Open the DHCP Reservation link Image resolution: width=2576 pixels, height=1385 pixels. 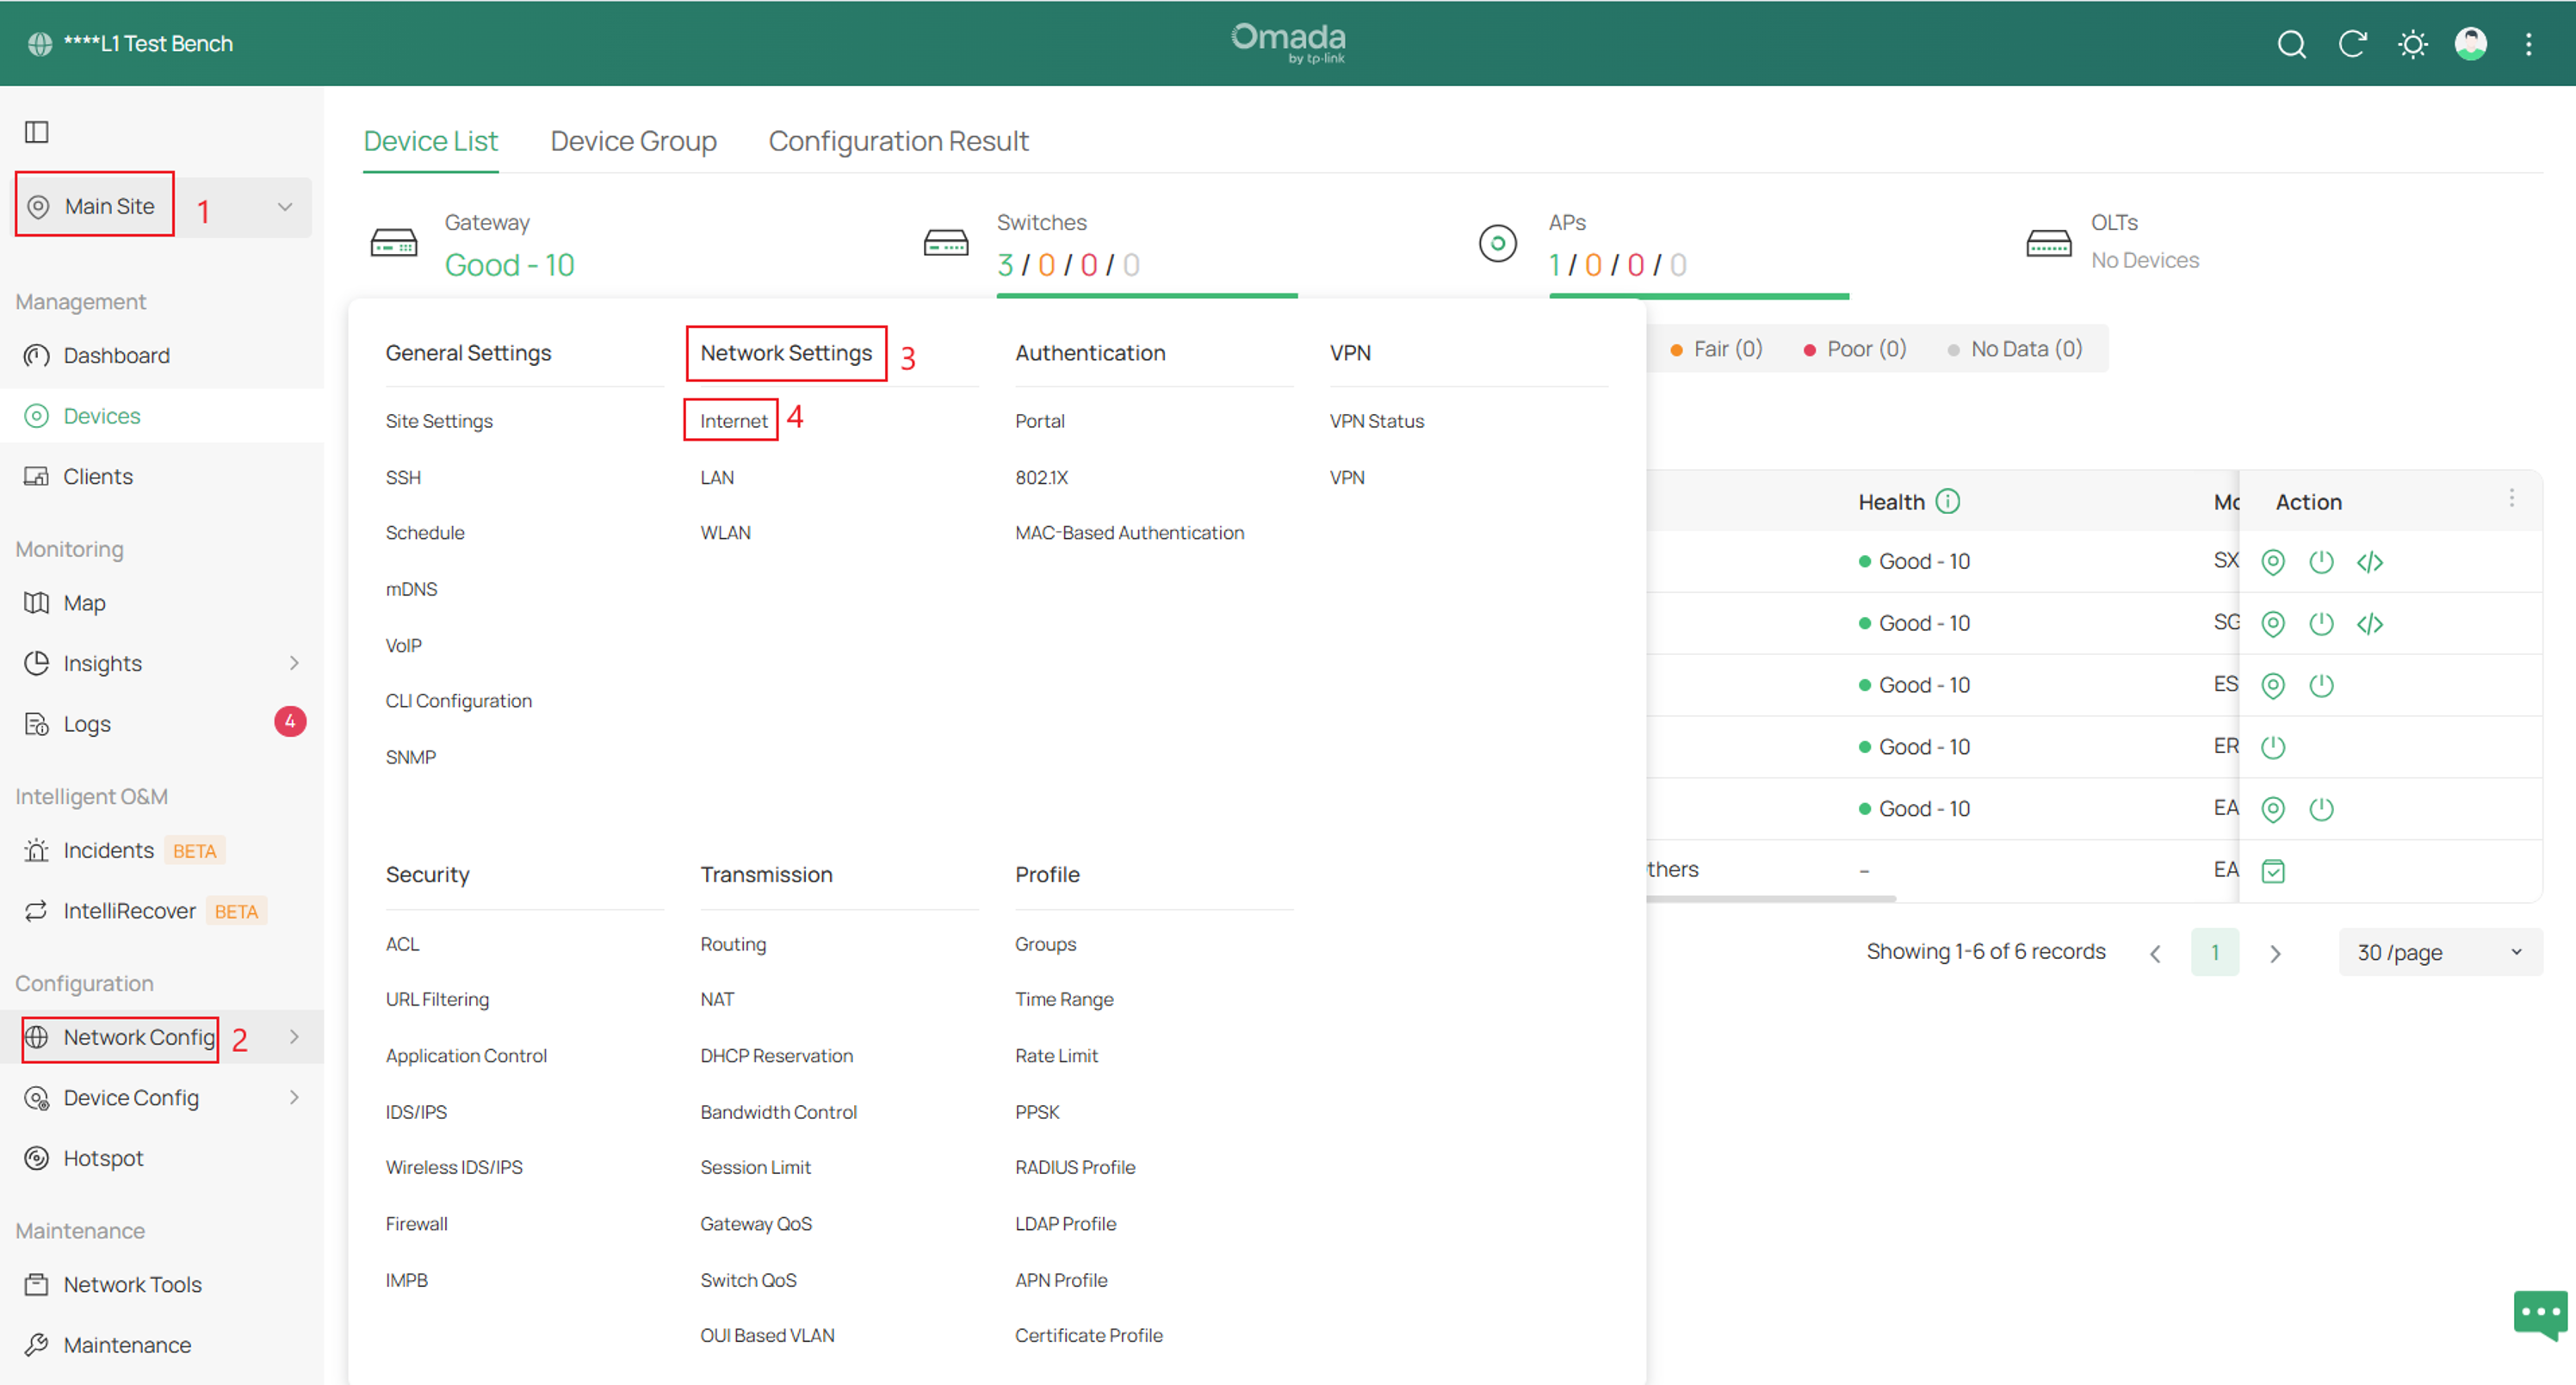(776, 1056)
